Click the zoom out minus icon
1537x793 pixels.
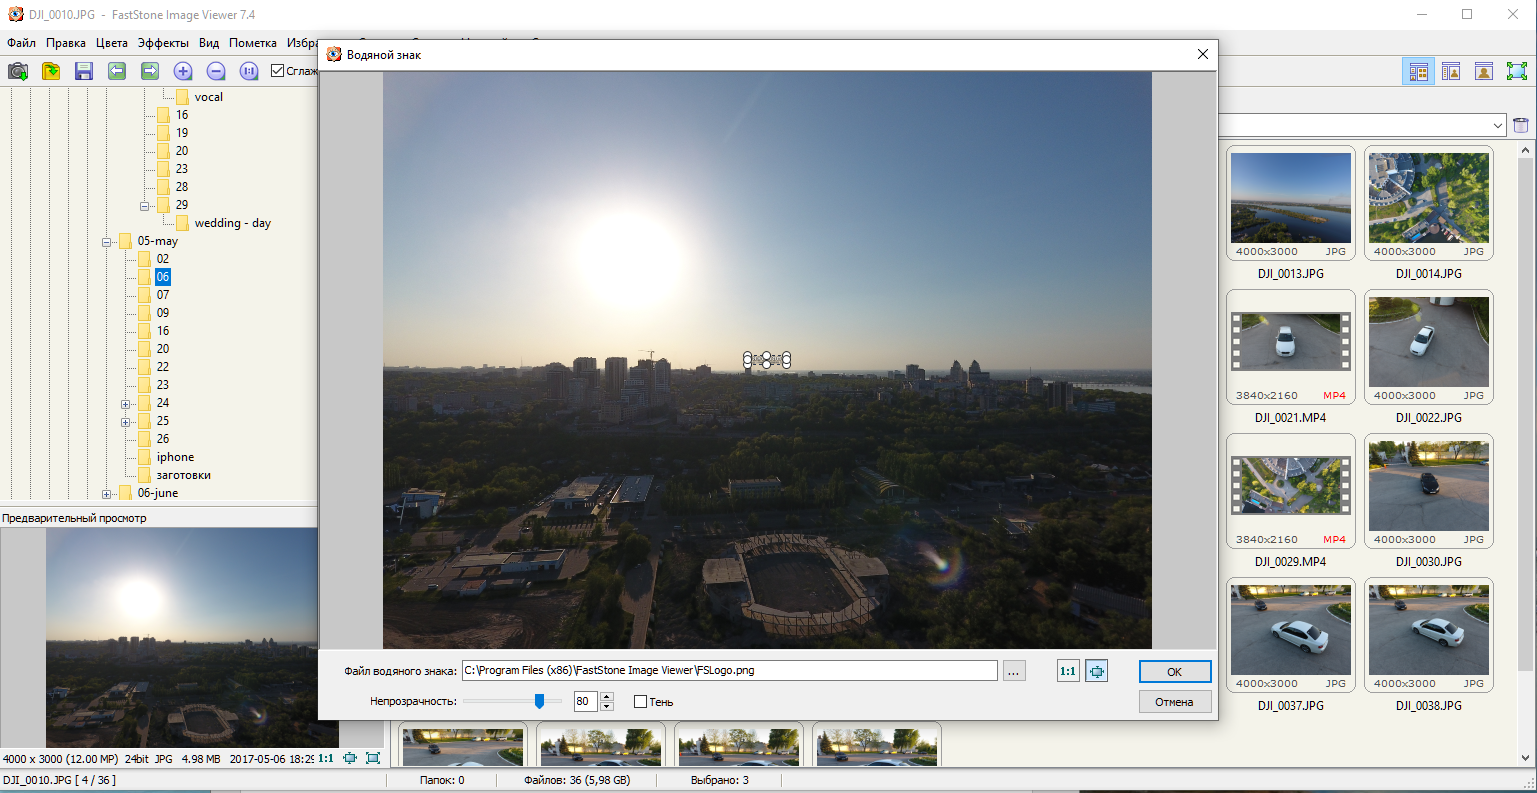(x=216, y=71)
